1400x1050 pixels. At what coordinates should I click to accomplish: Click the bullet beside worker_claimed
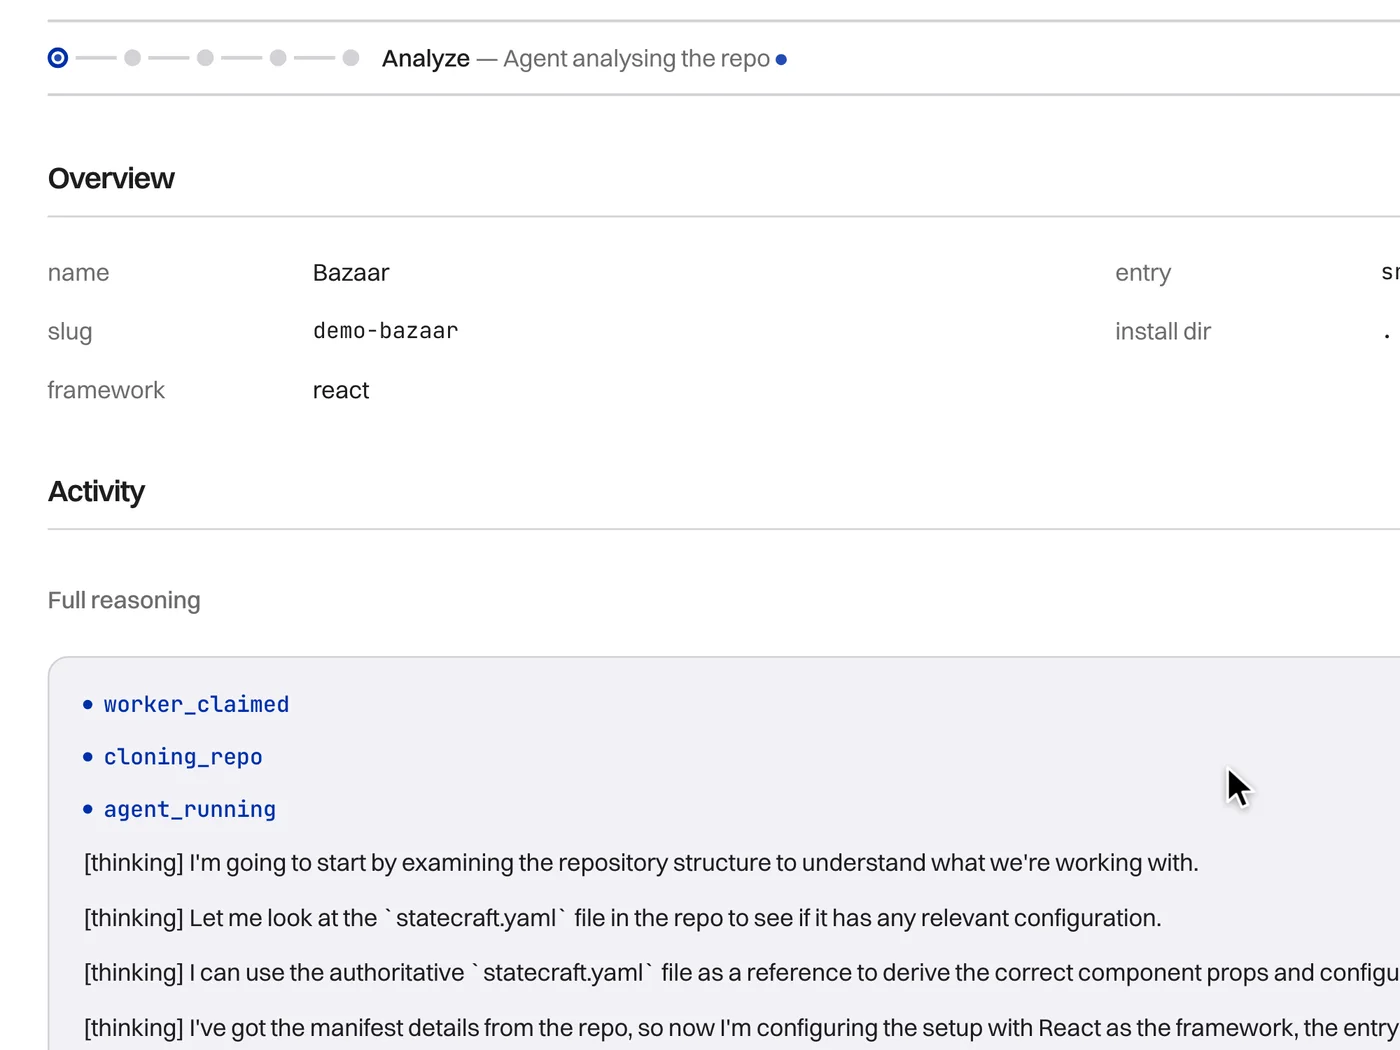click(88, 705)
